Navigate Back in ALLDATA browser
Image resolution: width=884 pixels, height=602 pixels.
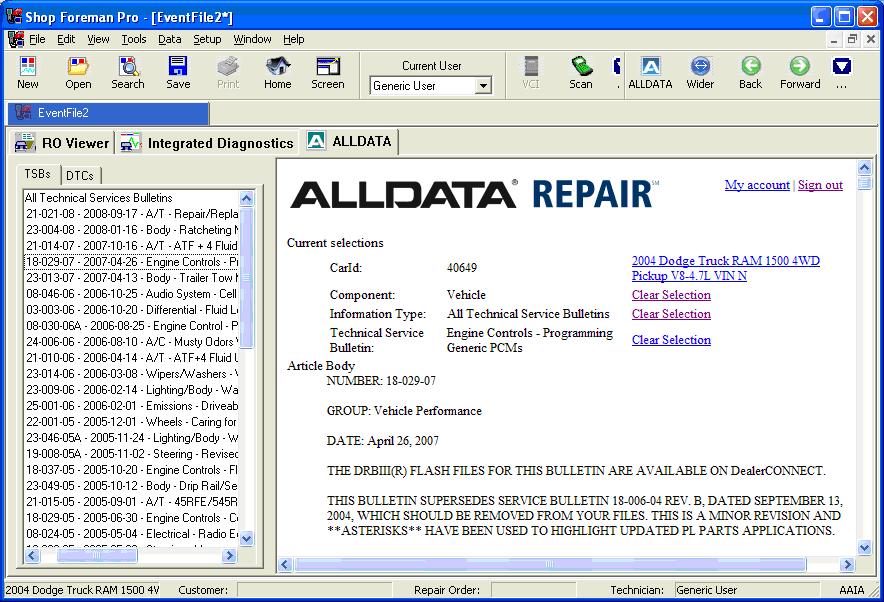pyautogui.click(x=750, y=72)
